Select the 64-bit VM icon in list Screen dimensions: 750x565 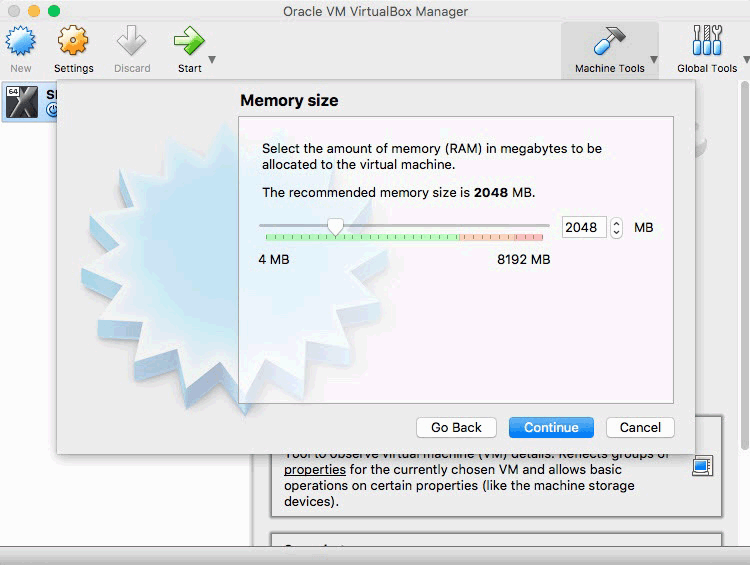point(22,102)
